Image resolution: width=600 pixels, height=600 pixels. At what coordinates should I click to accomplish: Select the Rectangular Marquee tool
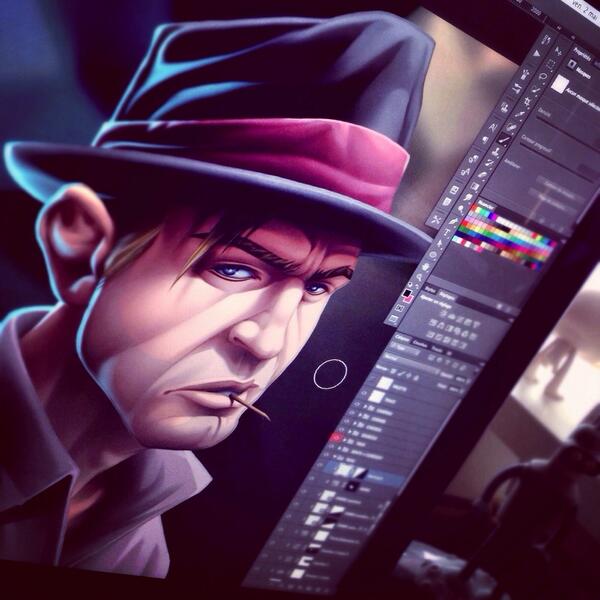(x=550, y=64)
